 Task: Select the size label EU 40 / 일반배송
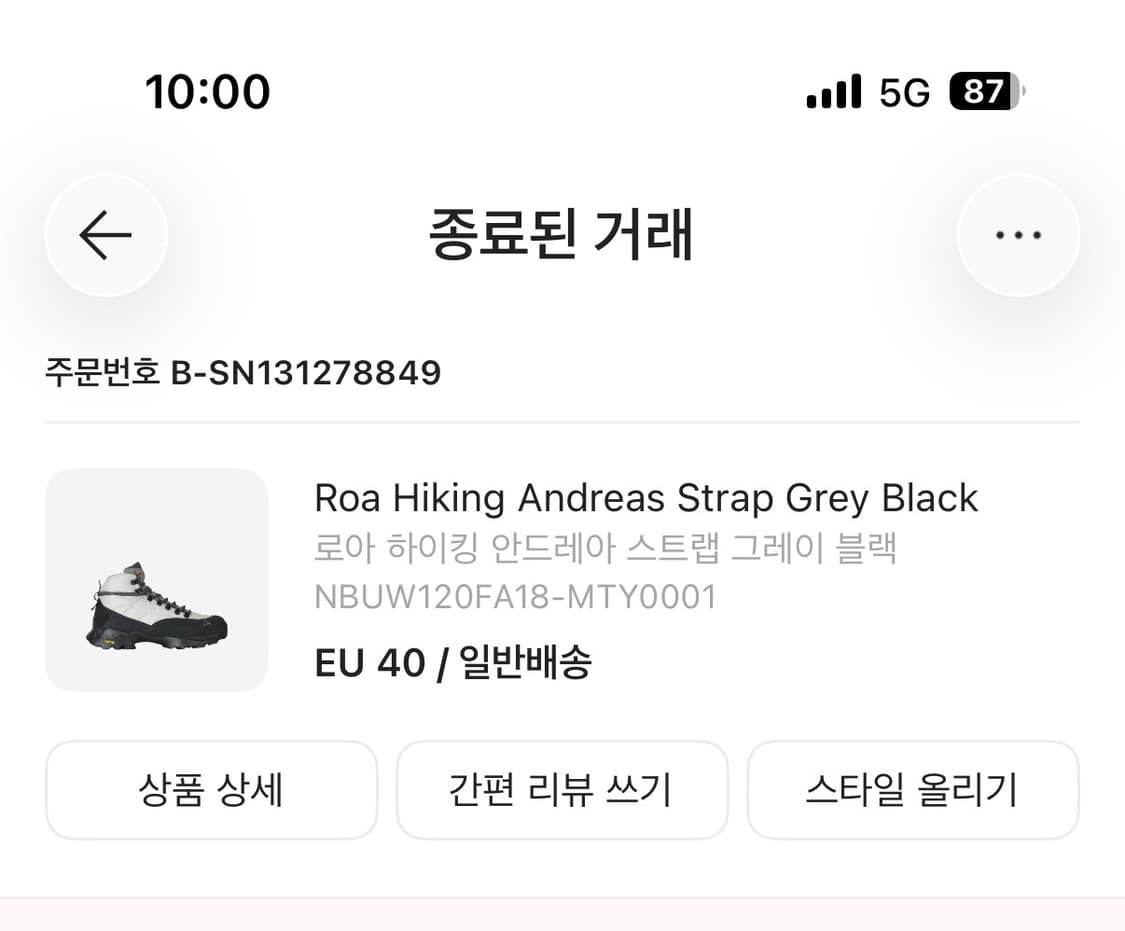pos(453,661)
